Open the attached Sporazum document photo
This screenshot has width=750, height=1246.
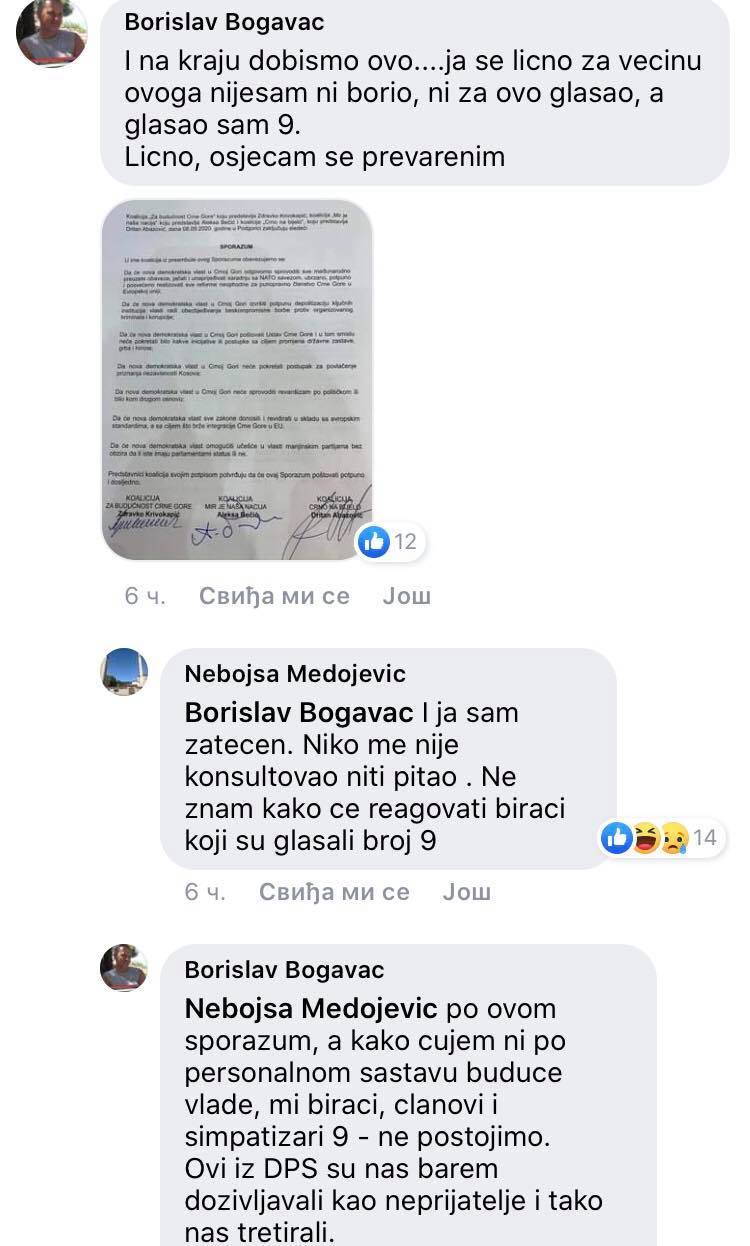click(x=237, y=380)
